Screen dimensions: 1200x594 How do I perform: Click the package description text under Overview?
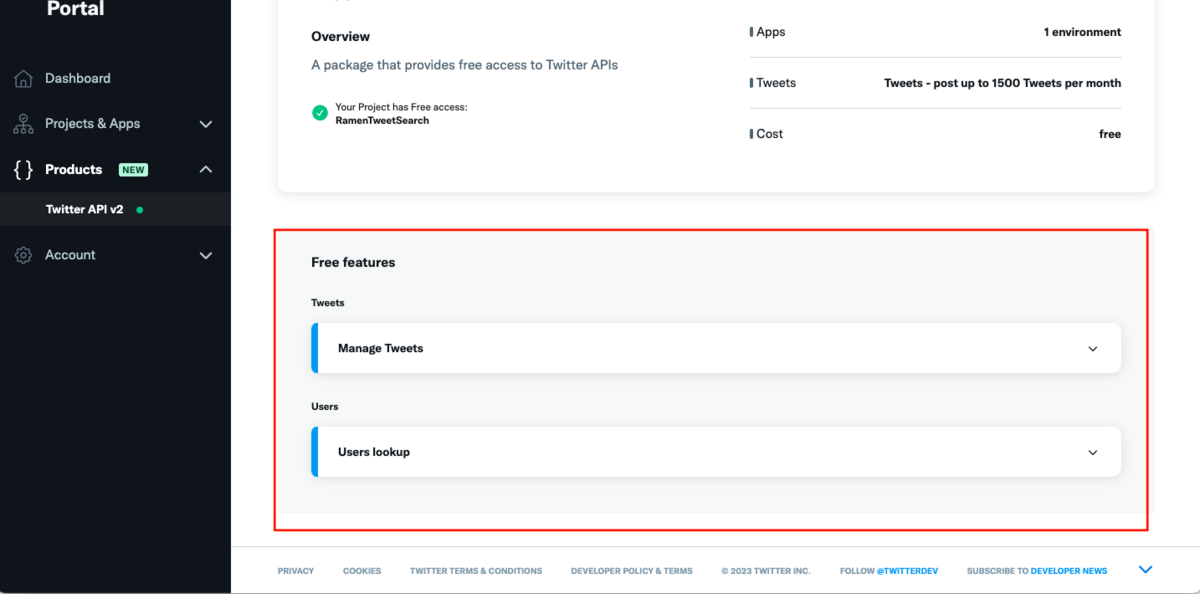click(465, 65)
